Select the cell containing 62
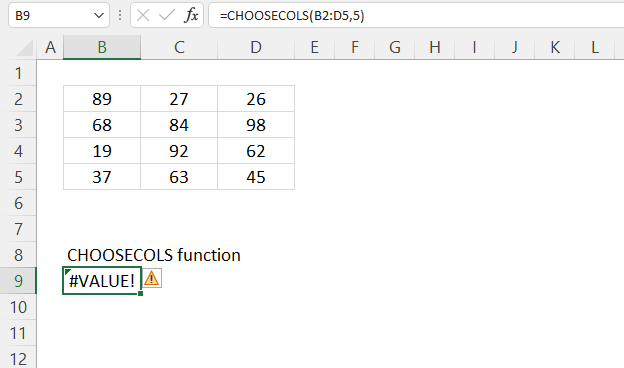 point(256,151)
